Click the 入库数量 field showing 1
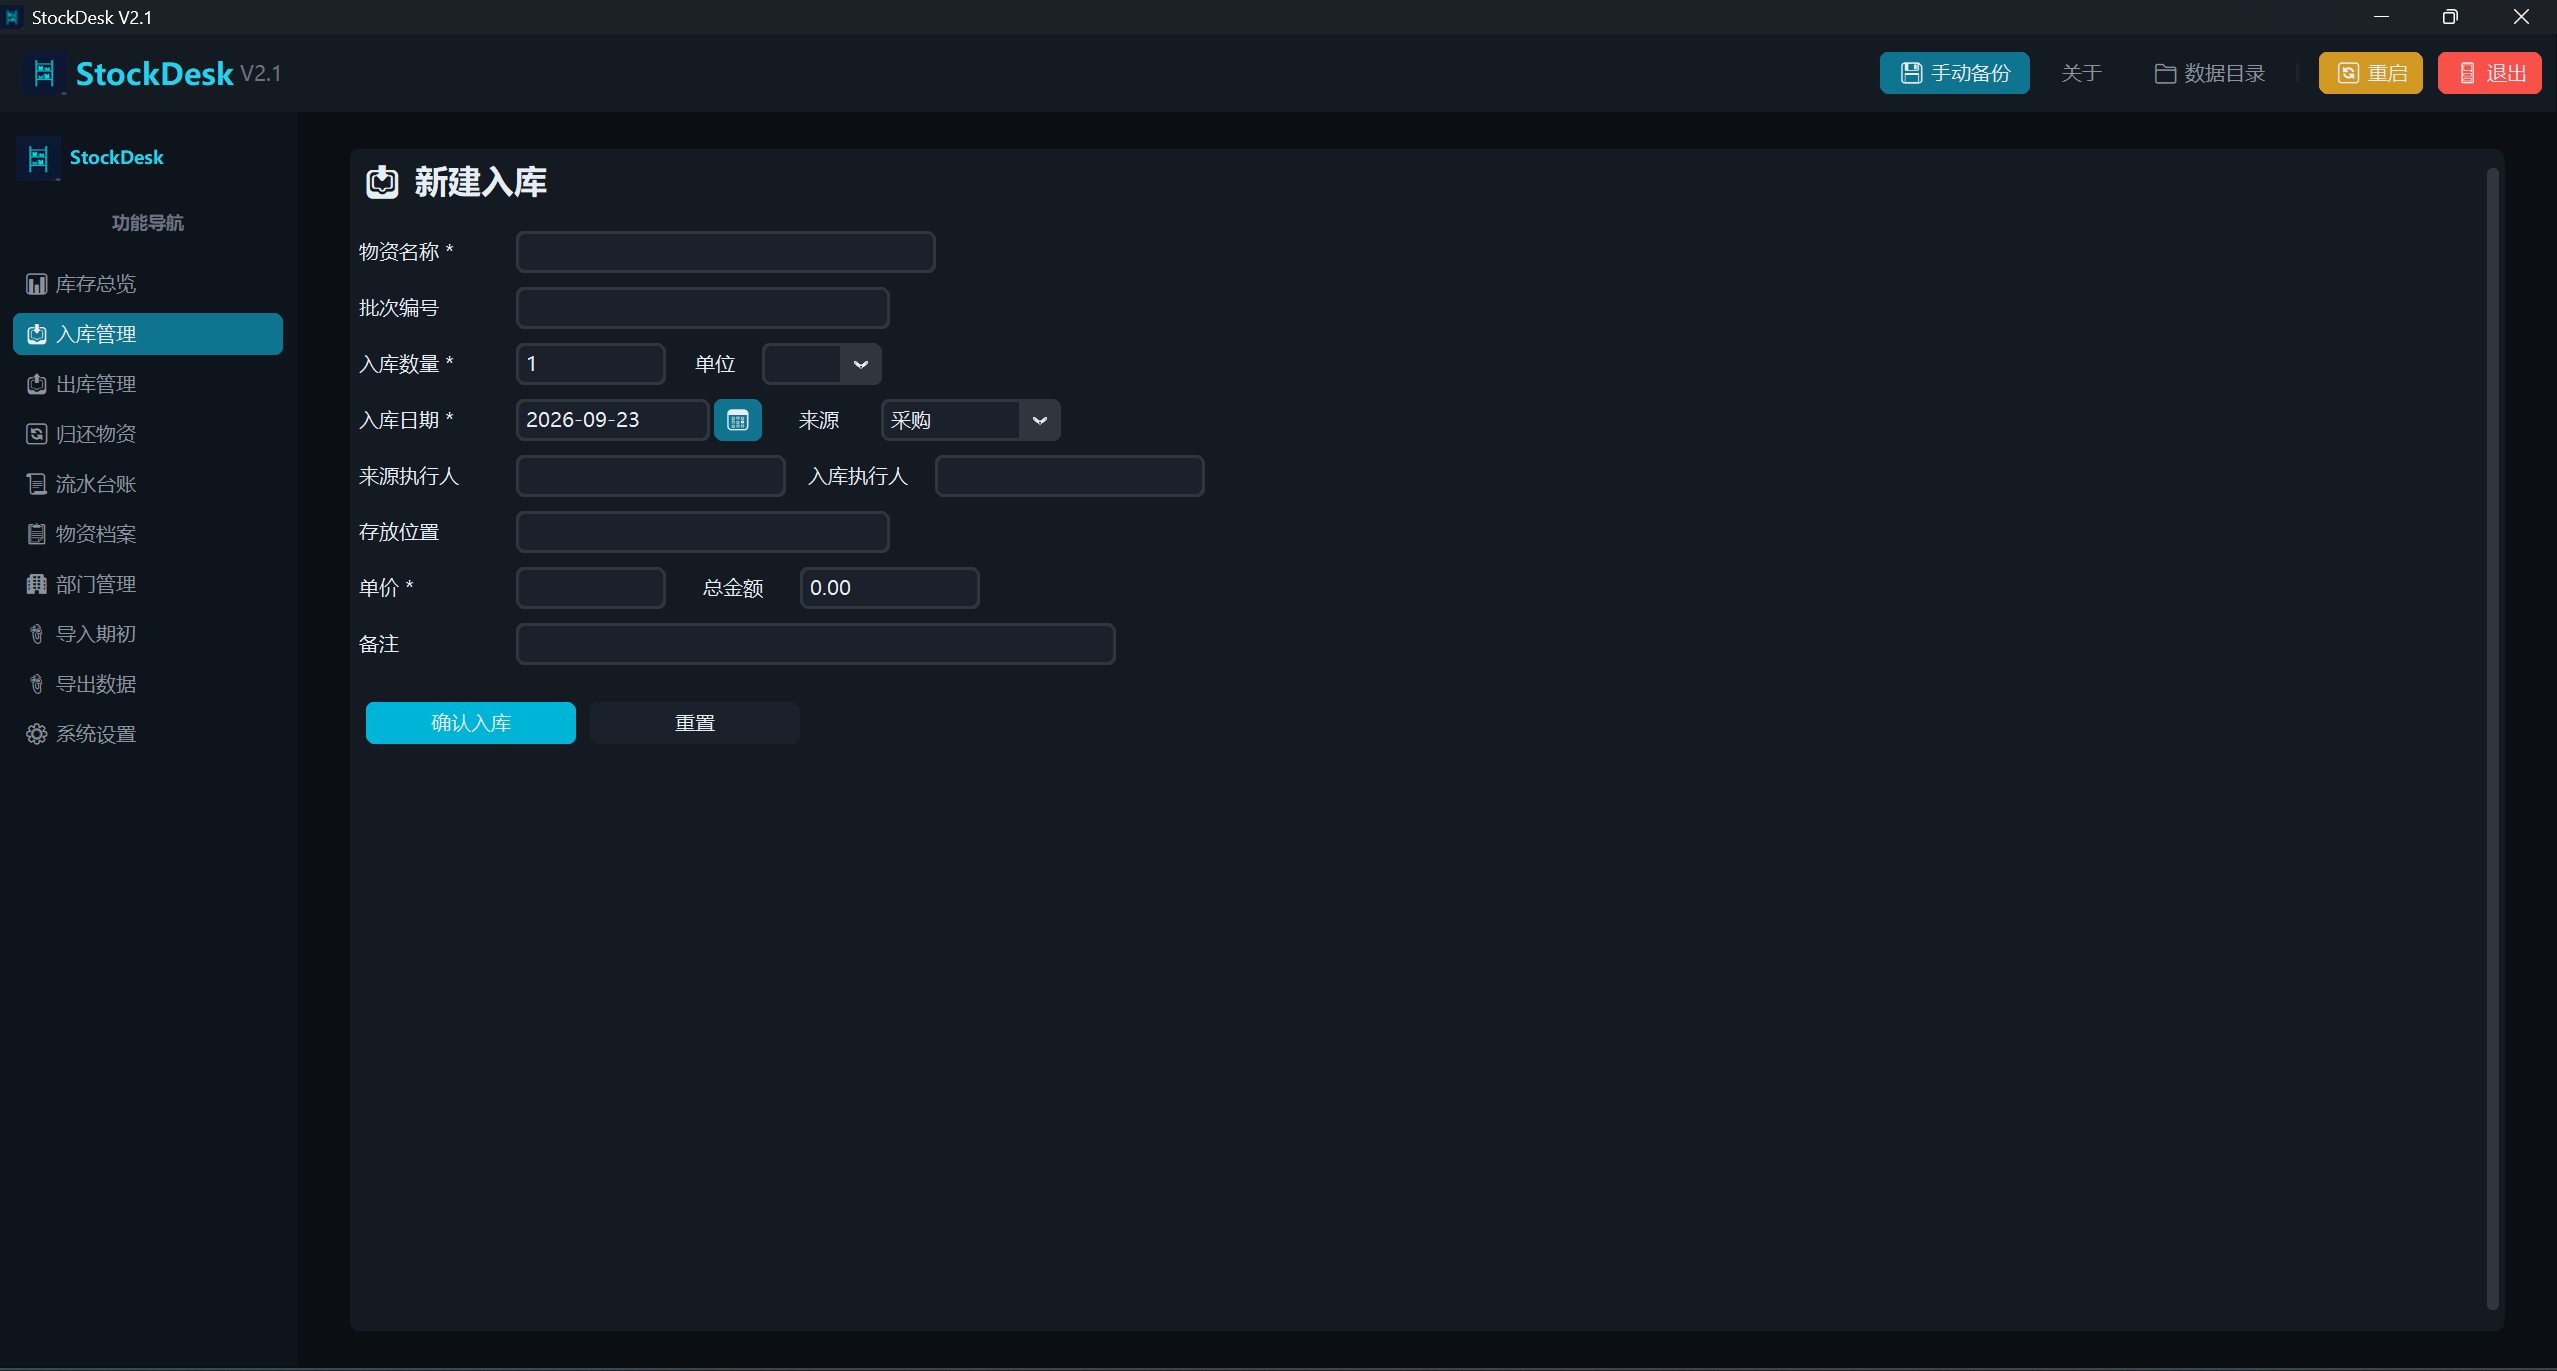This screenshot has width=2557, height=1371. (x=591, y=364)
